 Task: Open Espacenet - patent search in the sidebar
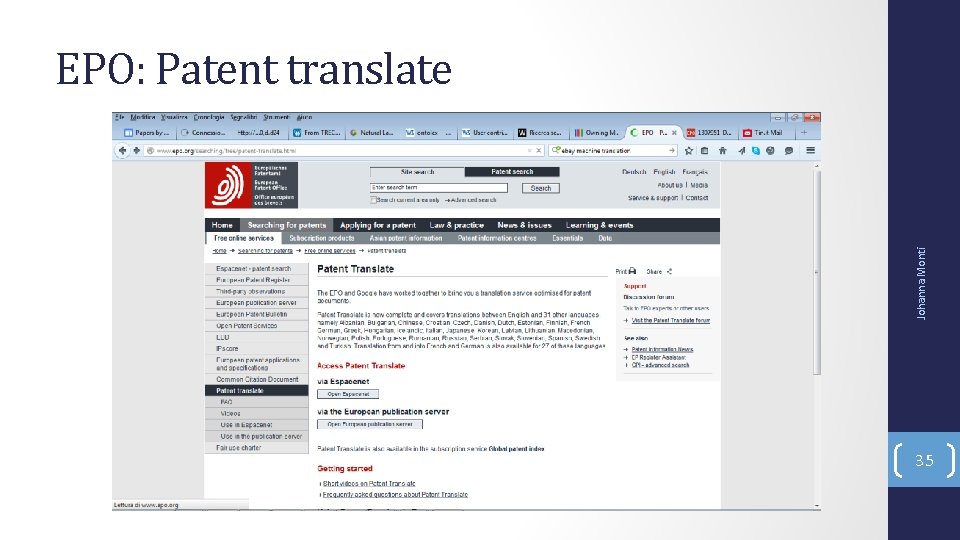[x=257, y=269]
